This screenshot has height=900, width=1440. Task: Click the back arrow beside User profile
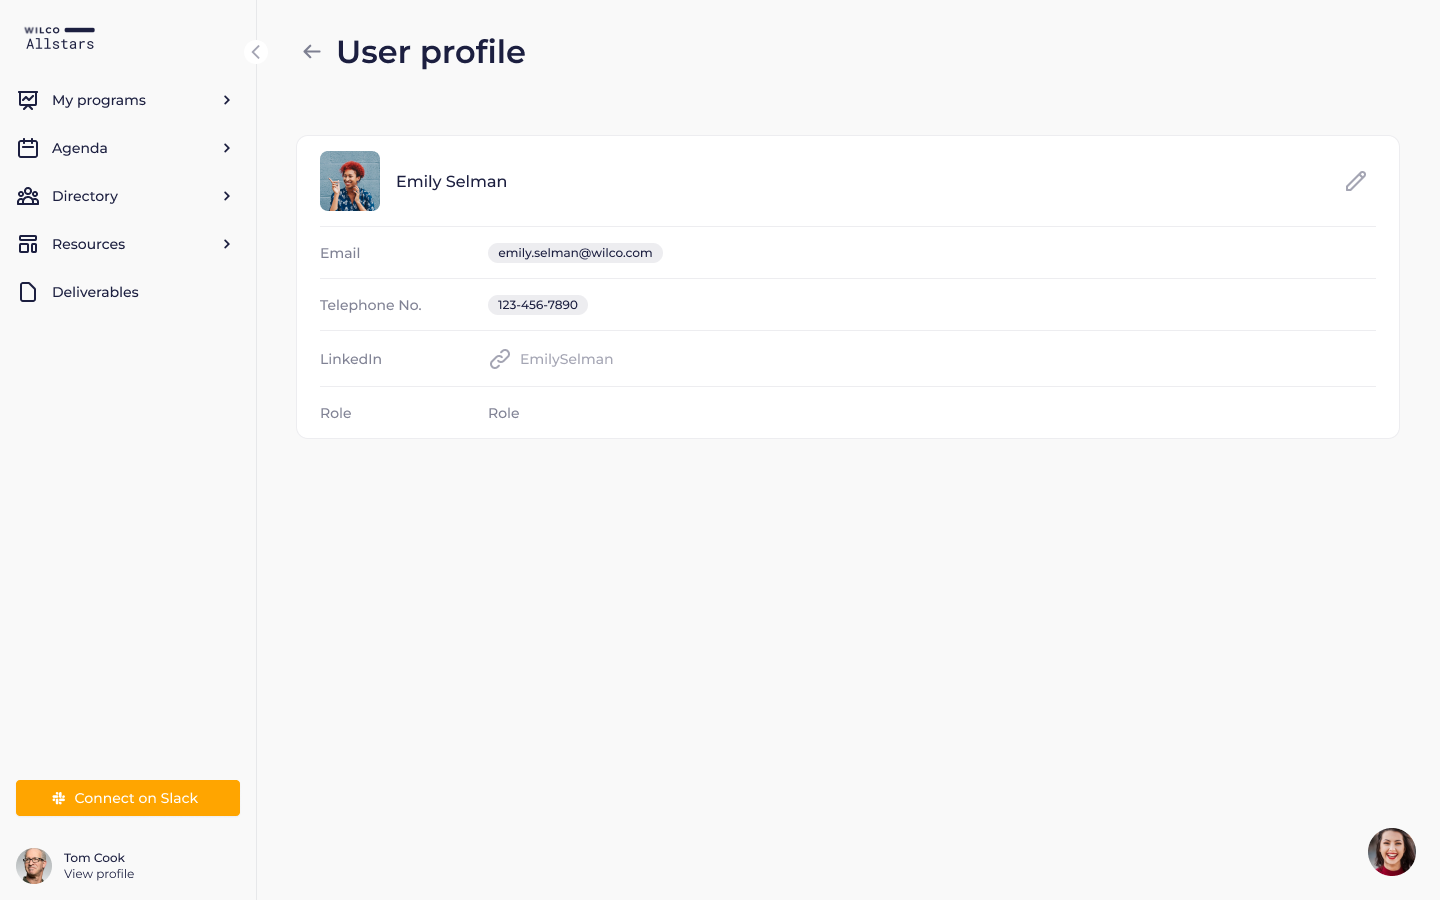tap(312, 52)
